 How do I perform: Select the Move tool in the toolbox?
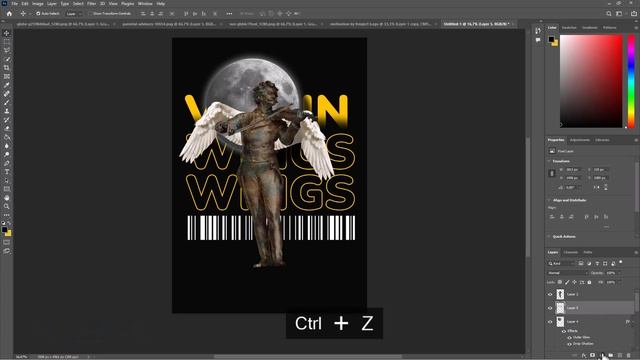7,33
